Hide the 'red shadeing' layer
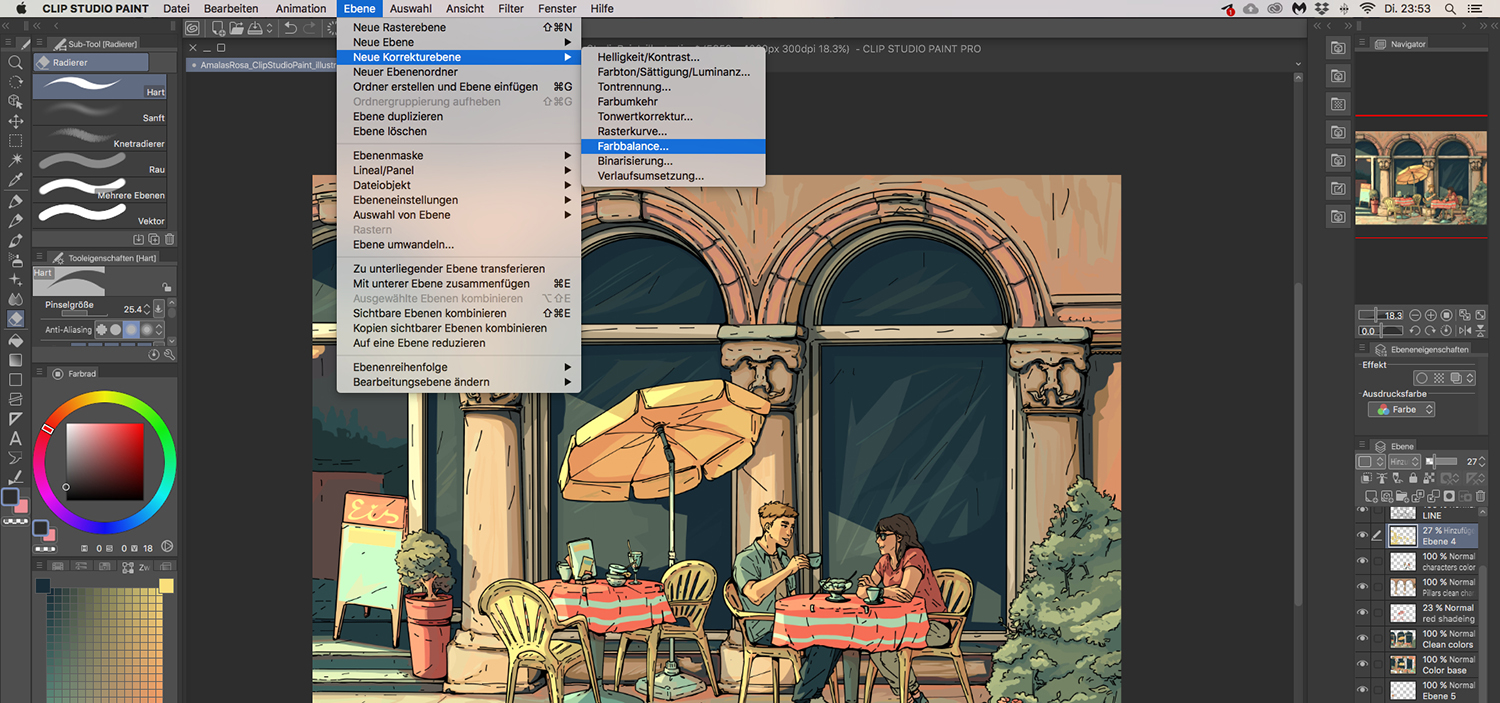Viewport: 1500px width, 703px height. 1362,613
